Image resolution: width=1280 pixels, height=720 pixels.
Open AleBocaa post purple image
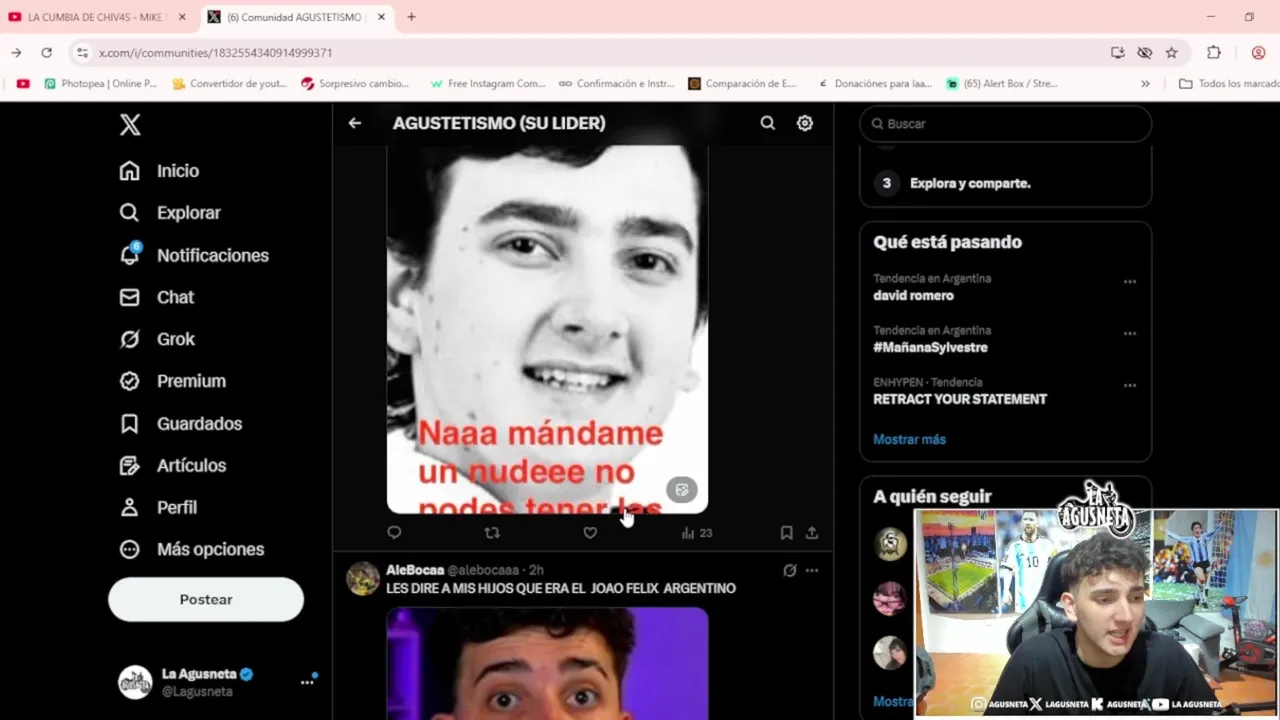pyautogui.click(x=547, y=663)
